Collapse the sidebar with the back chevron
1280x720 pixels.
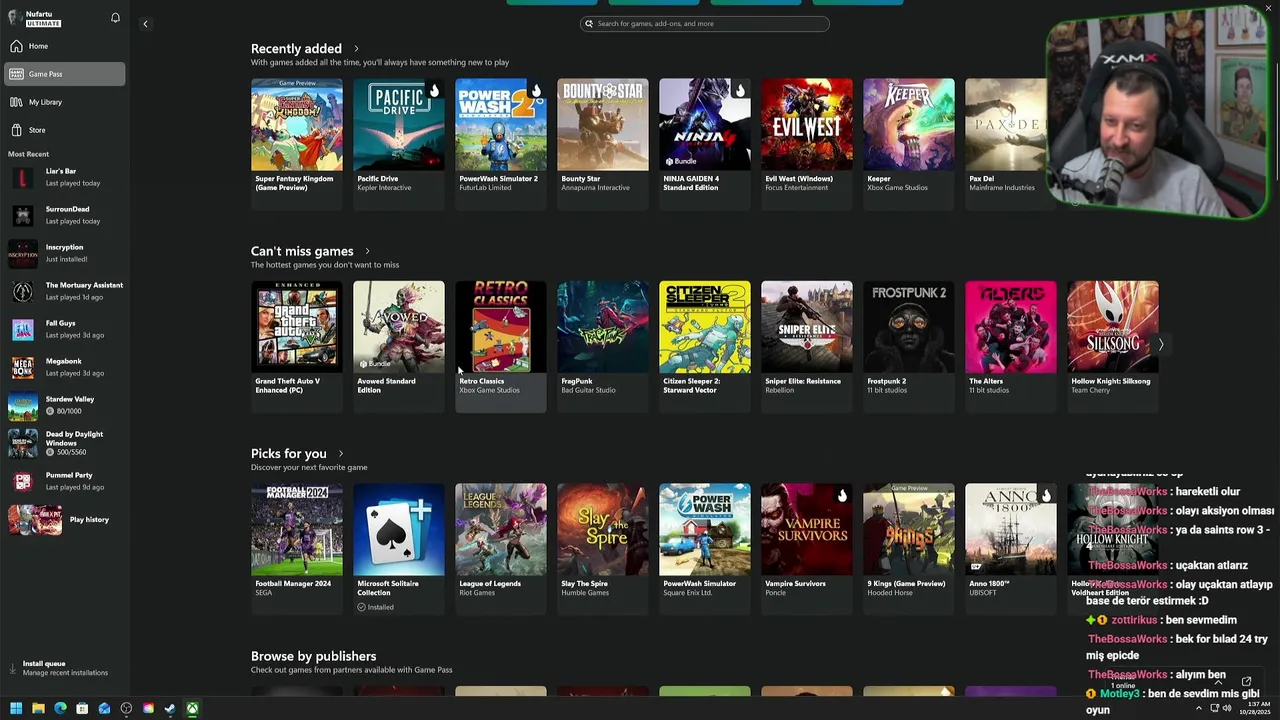coord(145,24)
